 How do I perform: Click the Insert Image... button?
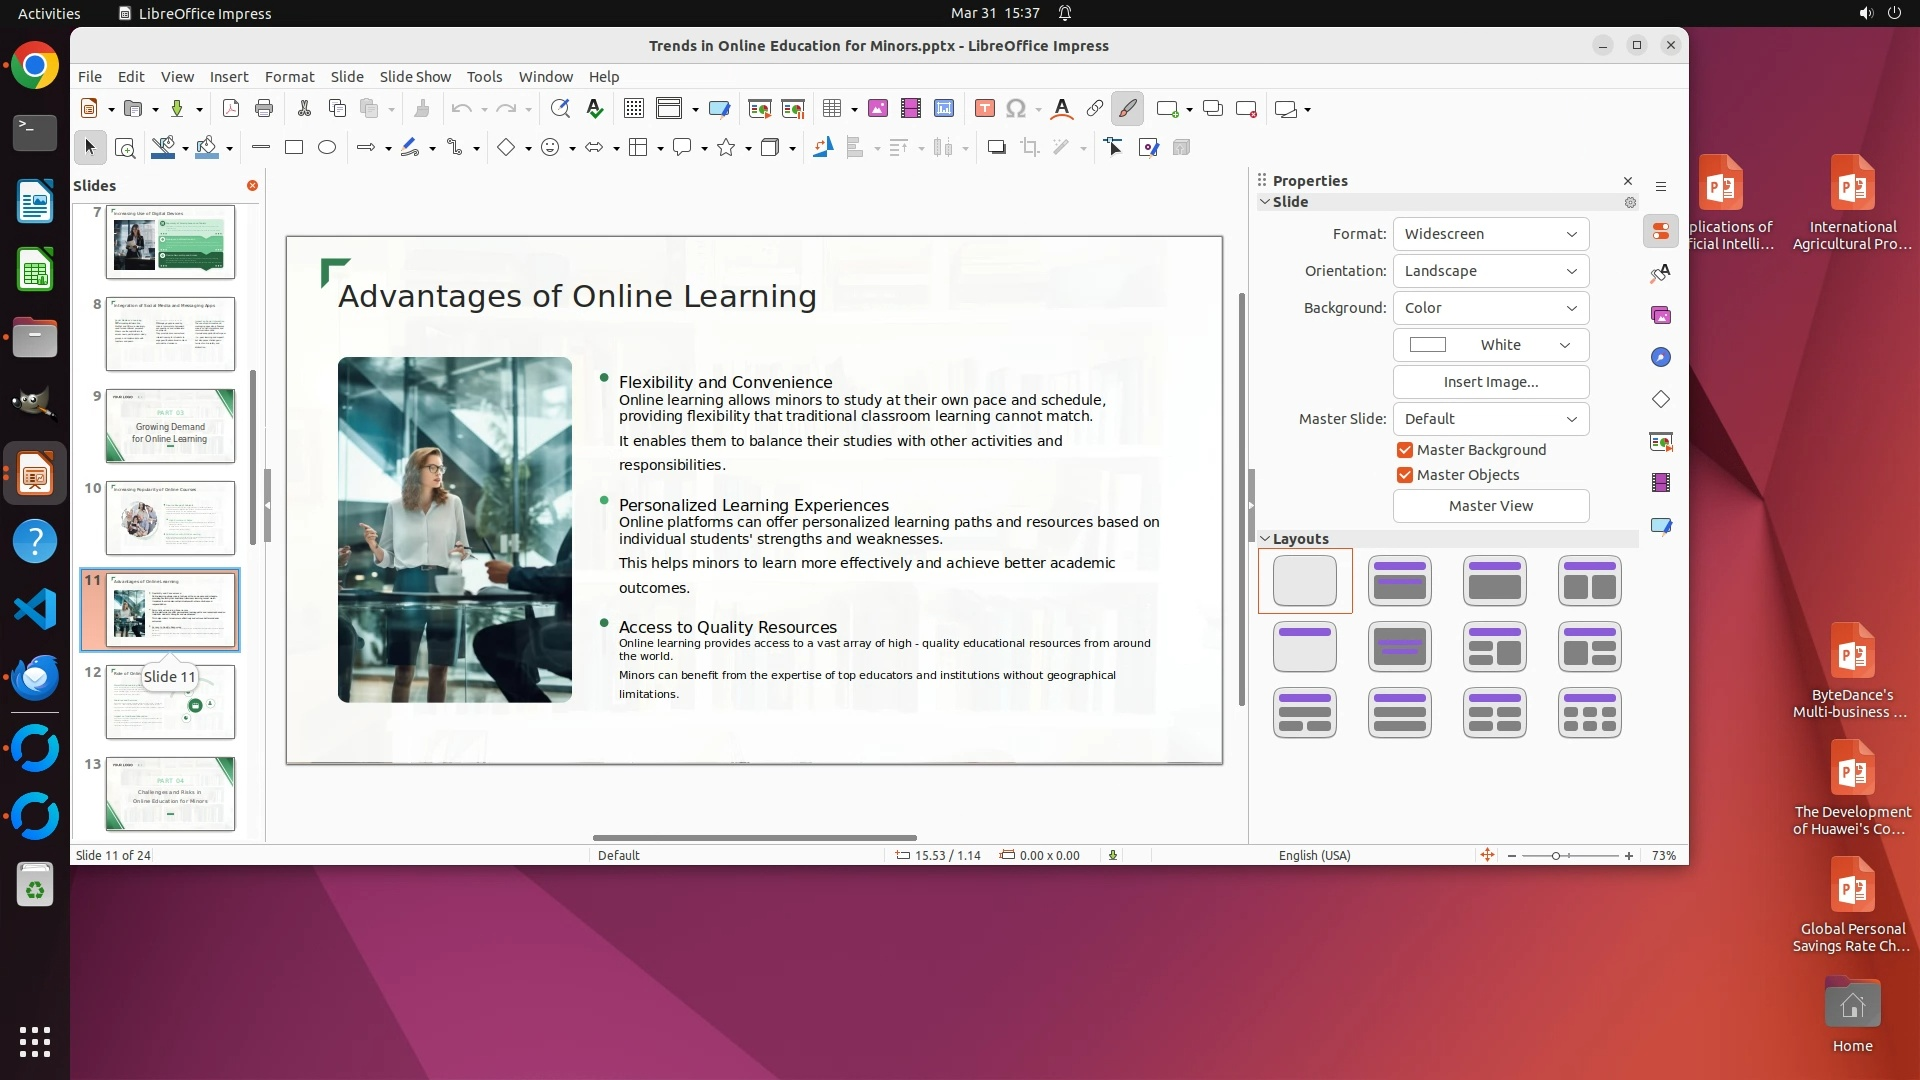point(1490,382)
